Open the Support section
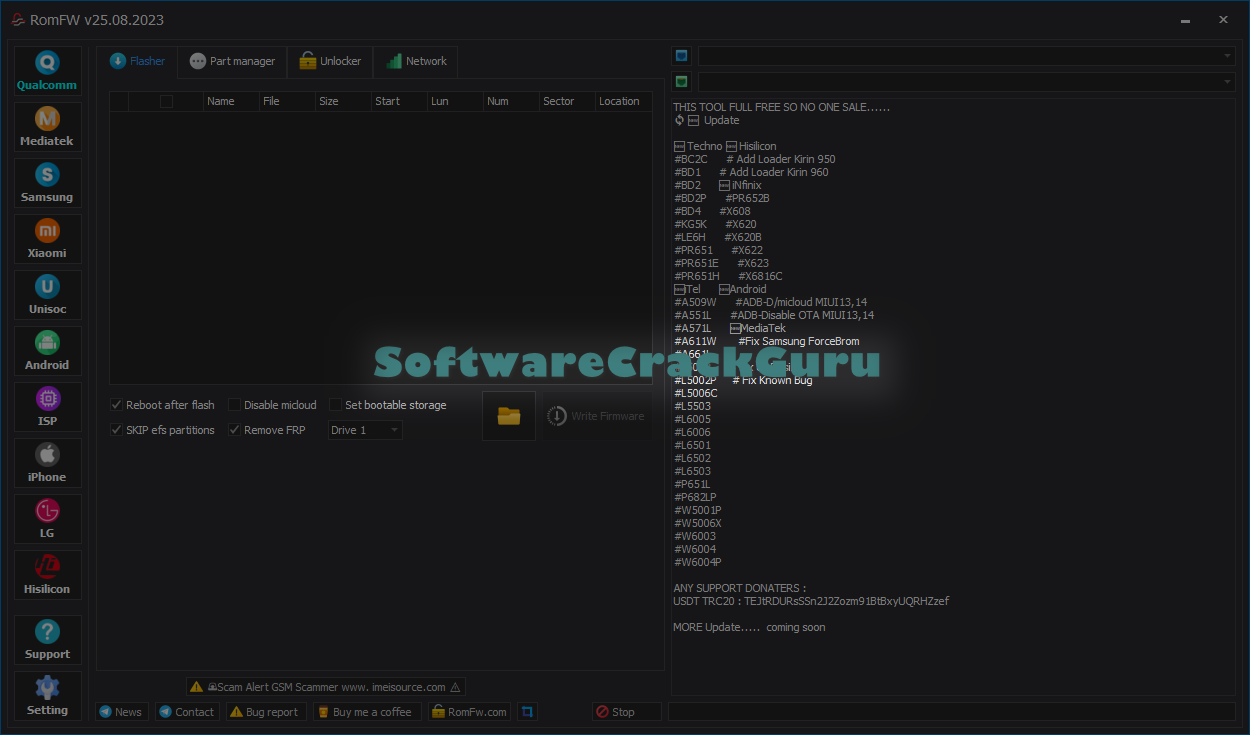 click(47, 640)
